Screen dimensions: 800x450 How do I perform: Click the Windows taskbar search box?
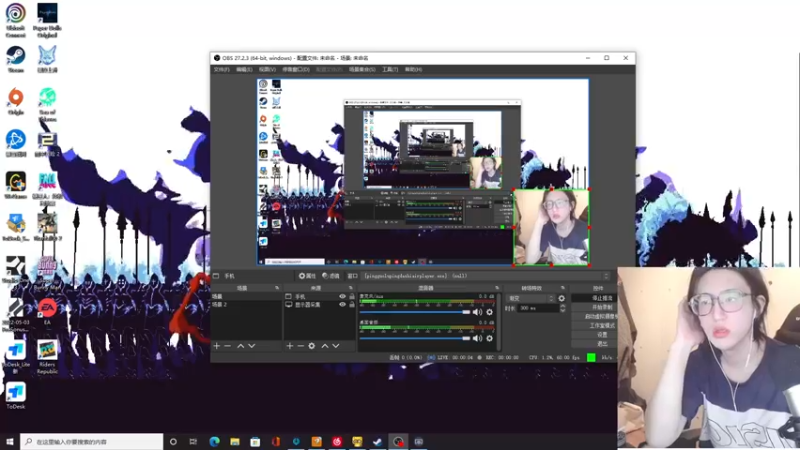92,442
